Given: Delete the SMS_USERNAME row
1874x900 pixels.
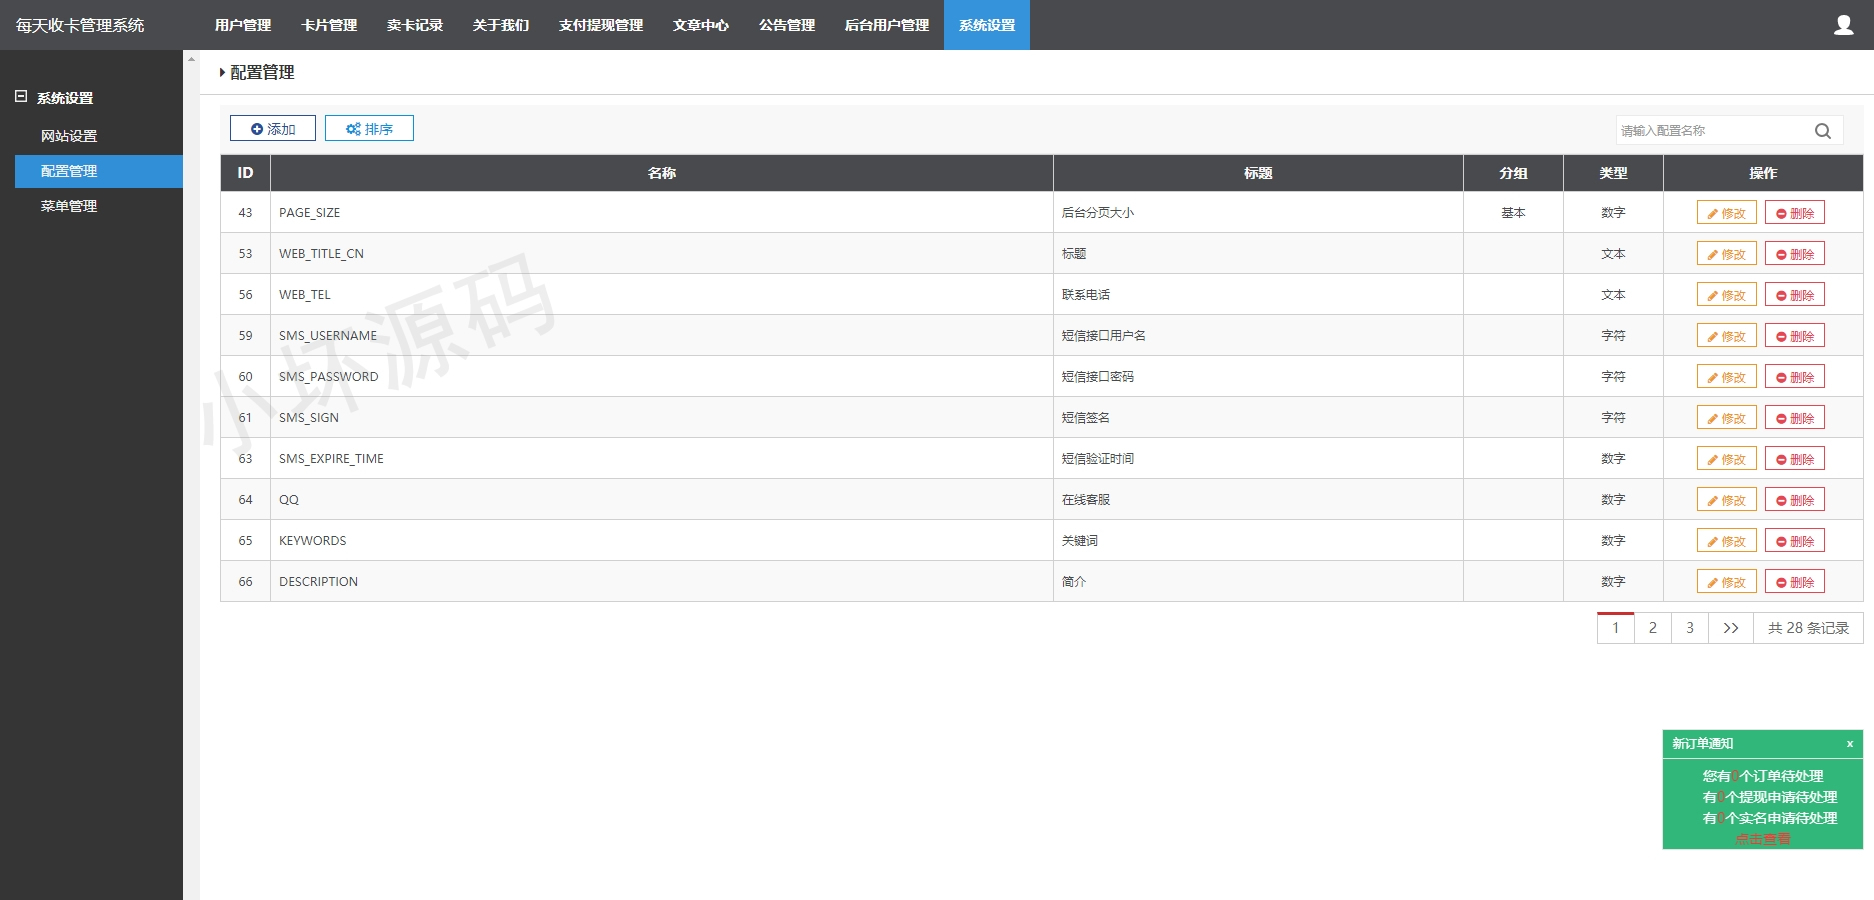Looking at the screenshot, I should 1795,336.
